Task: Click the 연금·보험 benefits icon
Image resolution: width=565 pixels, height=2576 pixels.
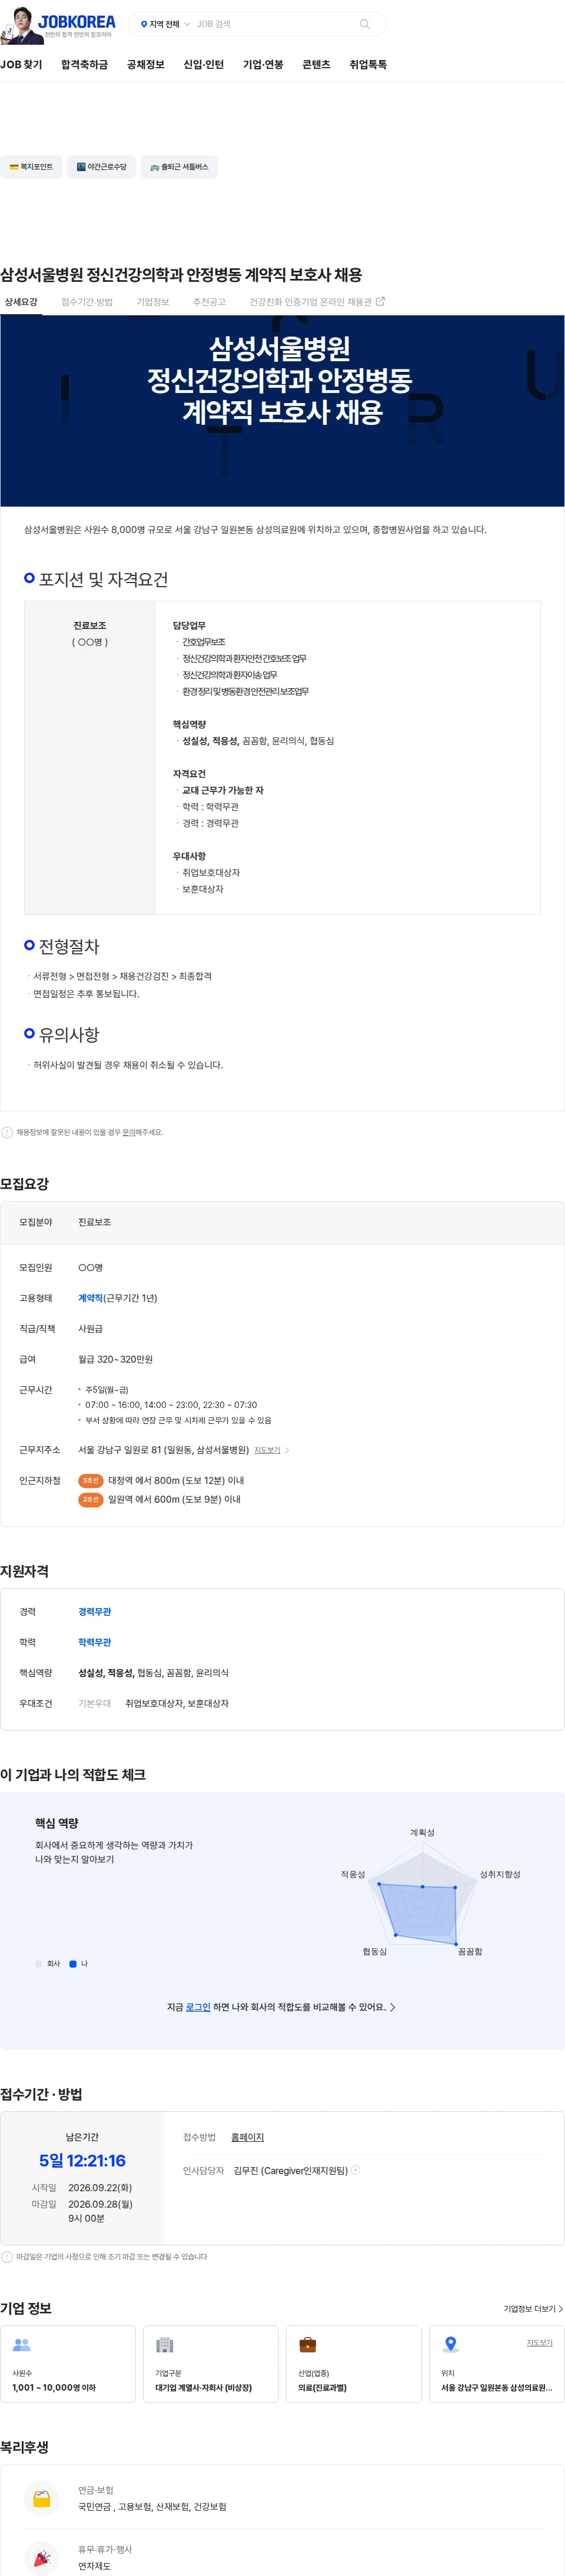Action: (x=42, y=2498)
